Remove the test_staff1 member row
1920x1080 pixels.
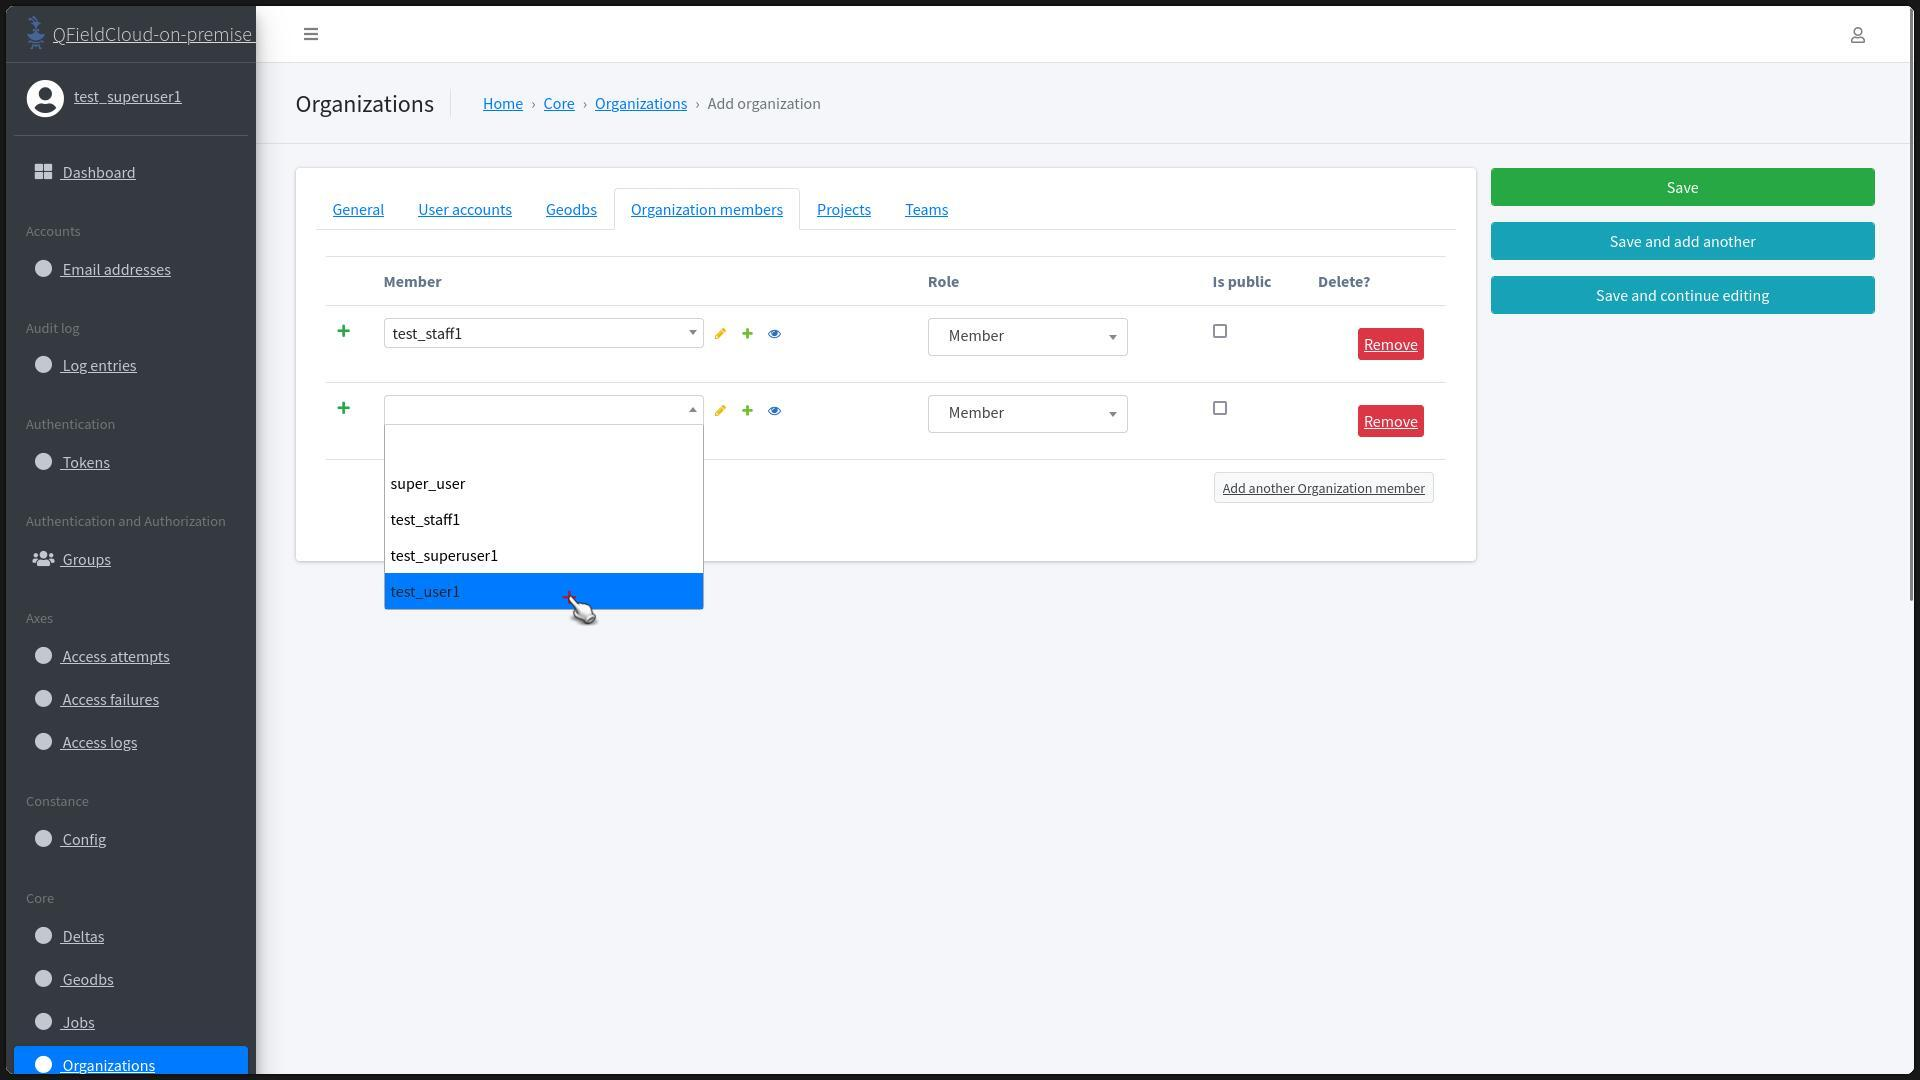[1390, 344]
